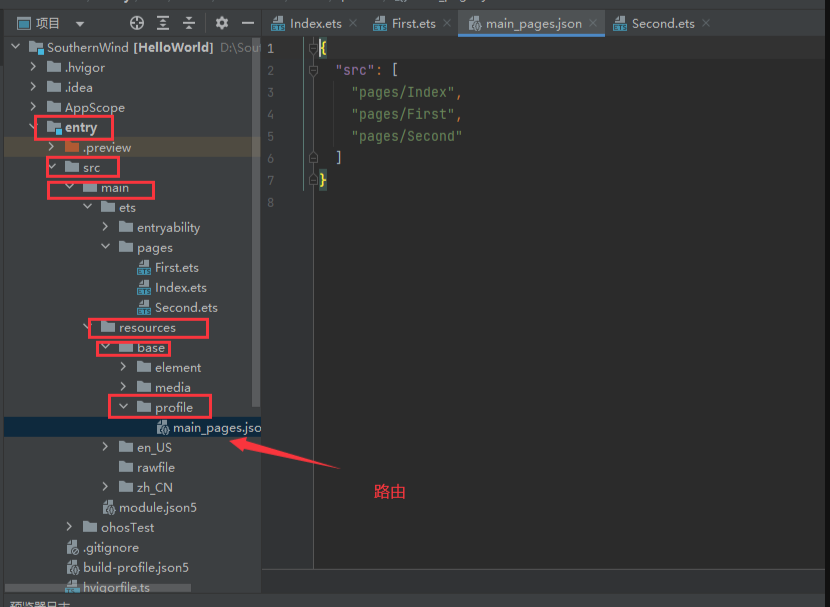Click the .preview orange folder icon
This screenshot has width=830, height=607.
tap(72, 147)
